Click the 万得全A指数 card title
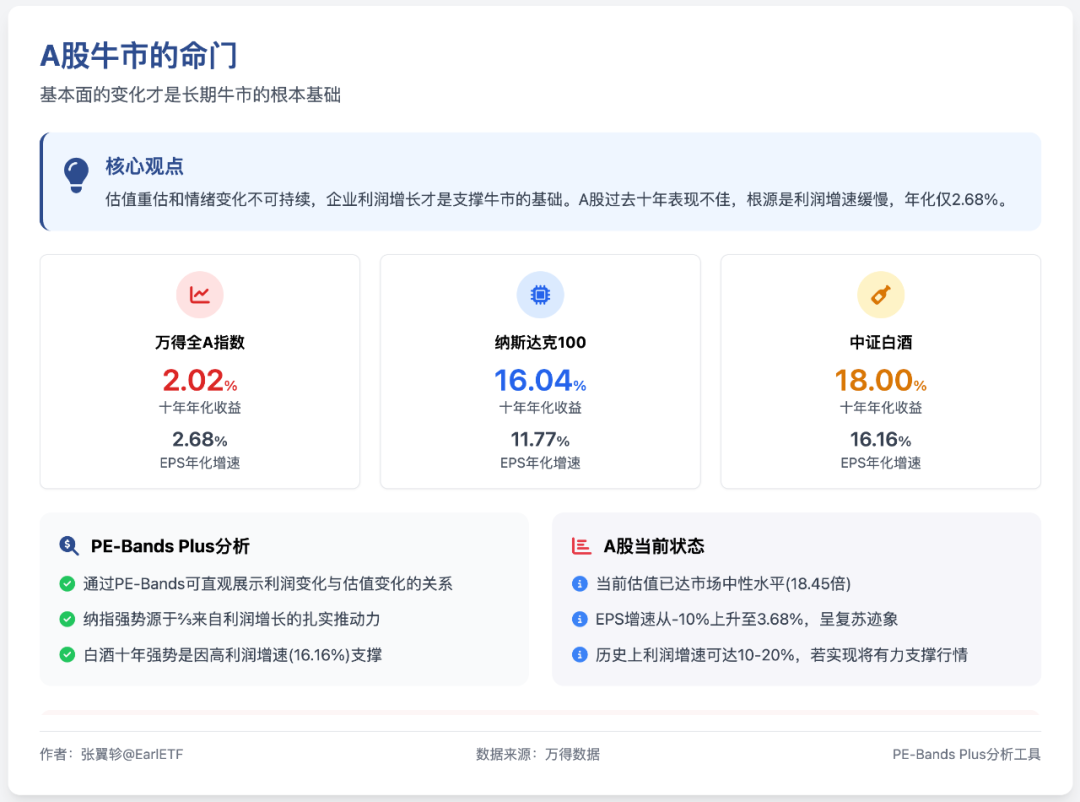The height and width of the screenshot is (802, 1080). coord(200,342)
